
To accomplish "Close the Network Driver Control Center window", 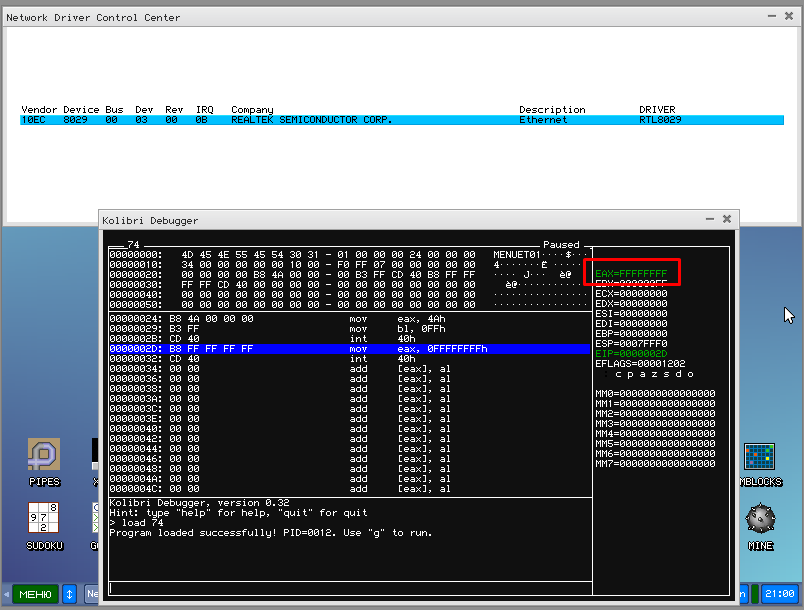I will coord(790,16).
